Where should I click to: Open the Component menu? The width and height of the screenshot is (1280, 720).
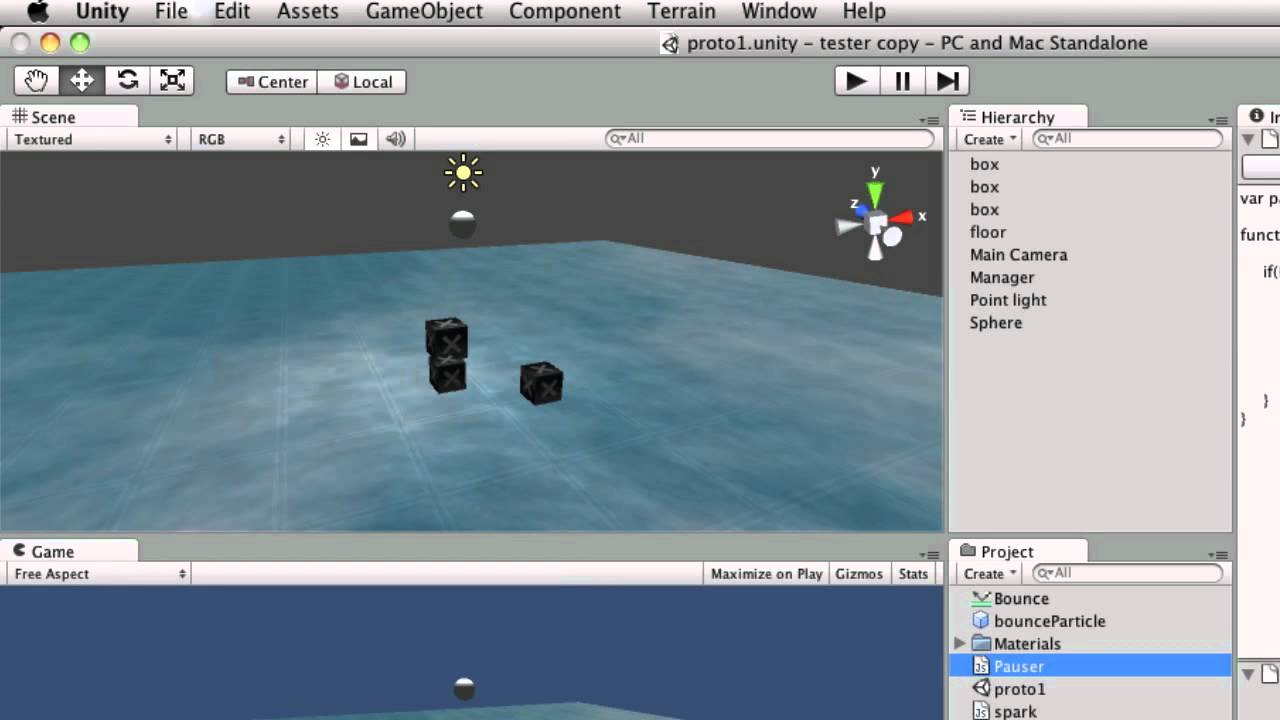coord(565,12)
